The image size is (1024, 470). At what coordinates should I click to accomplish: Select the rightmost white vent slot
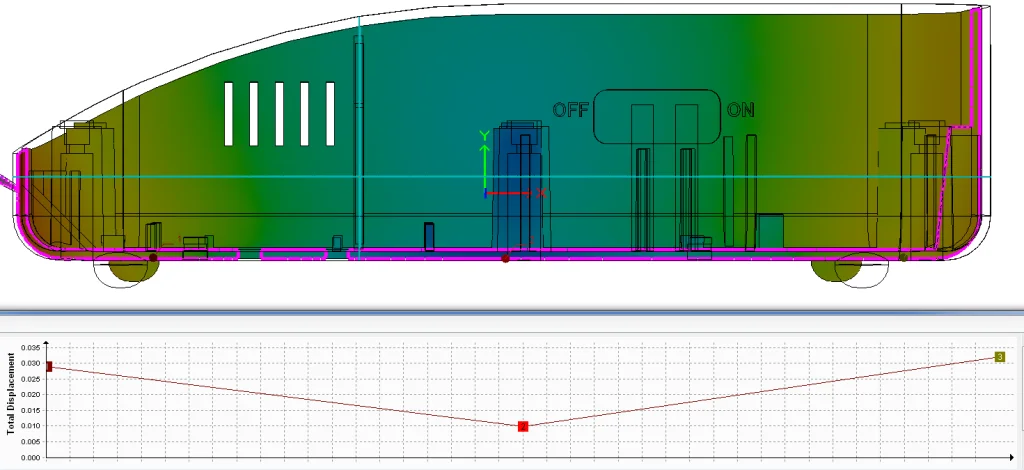point(330,114)
